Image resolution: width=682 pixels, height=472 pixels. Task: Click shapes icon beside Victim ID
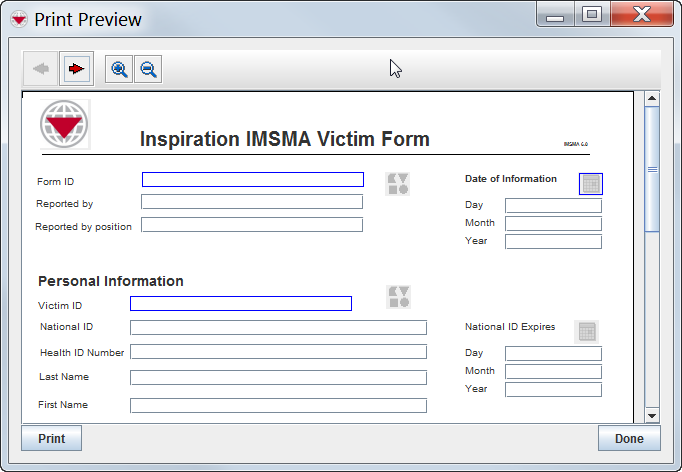tap(399, 297)
